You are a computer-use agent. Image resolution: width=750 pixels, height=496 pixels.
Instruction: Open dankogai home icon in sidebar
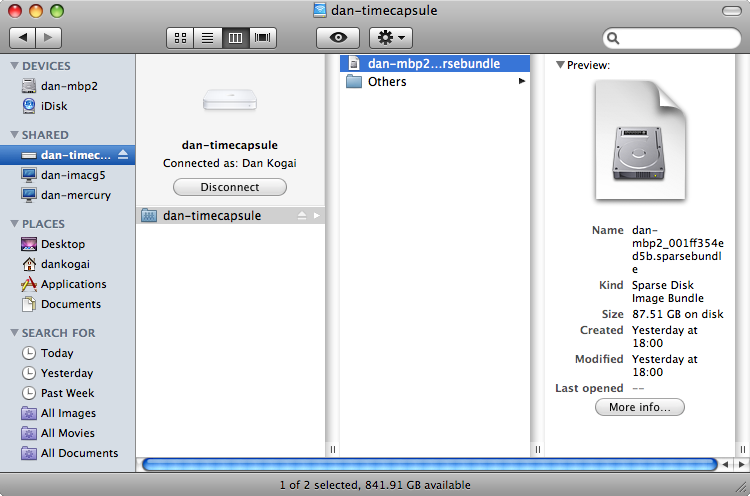click(29, 264)
